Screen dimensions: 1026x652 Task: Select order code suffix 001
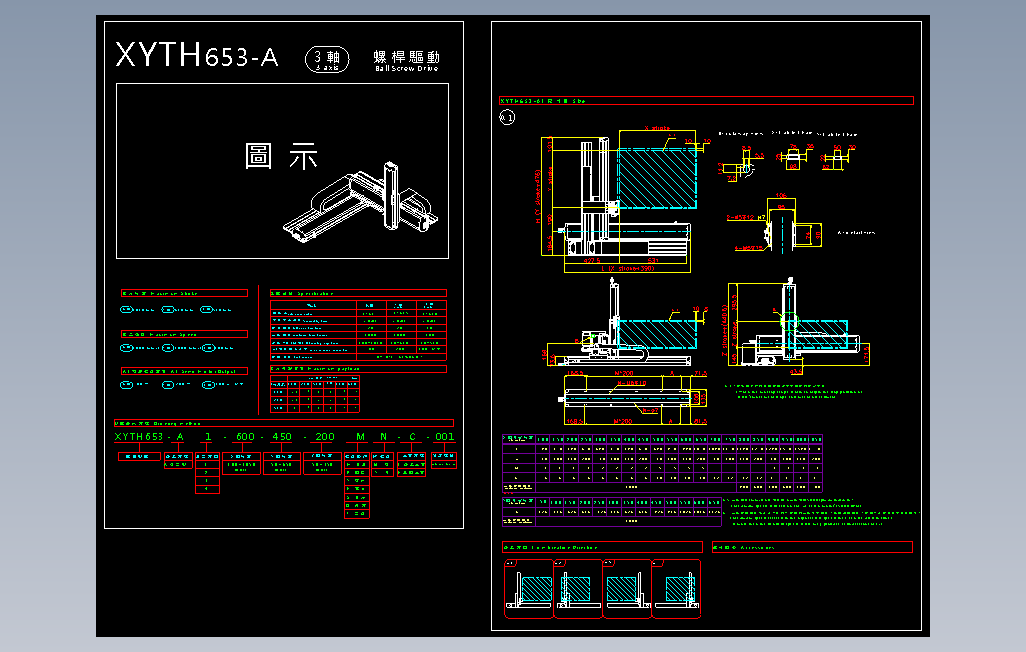[445, 437]
